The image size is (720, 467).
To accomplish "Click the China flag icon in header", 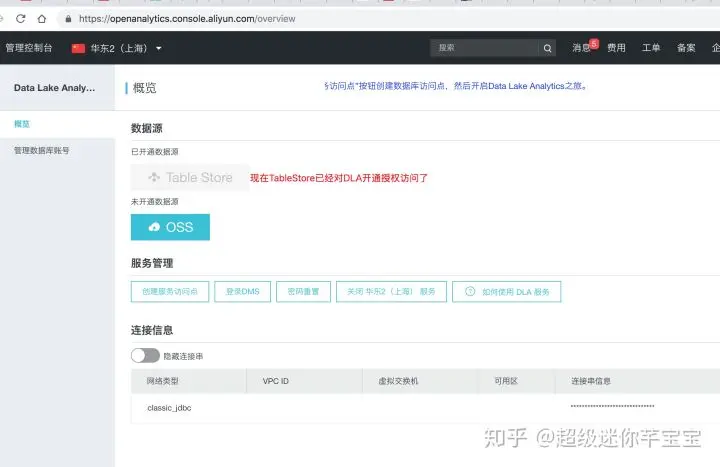I will click(x=79, y=48).
